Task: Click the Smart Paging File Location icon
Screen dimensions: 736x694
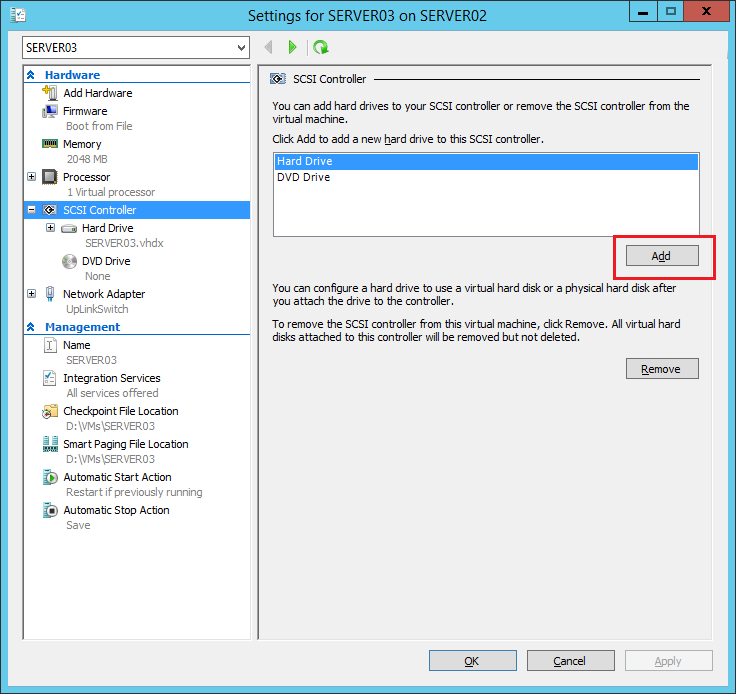Action: (x=50, y=444)
